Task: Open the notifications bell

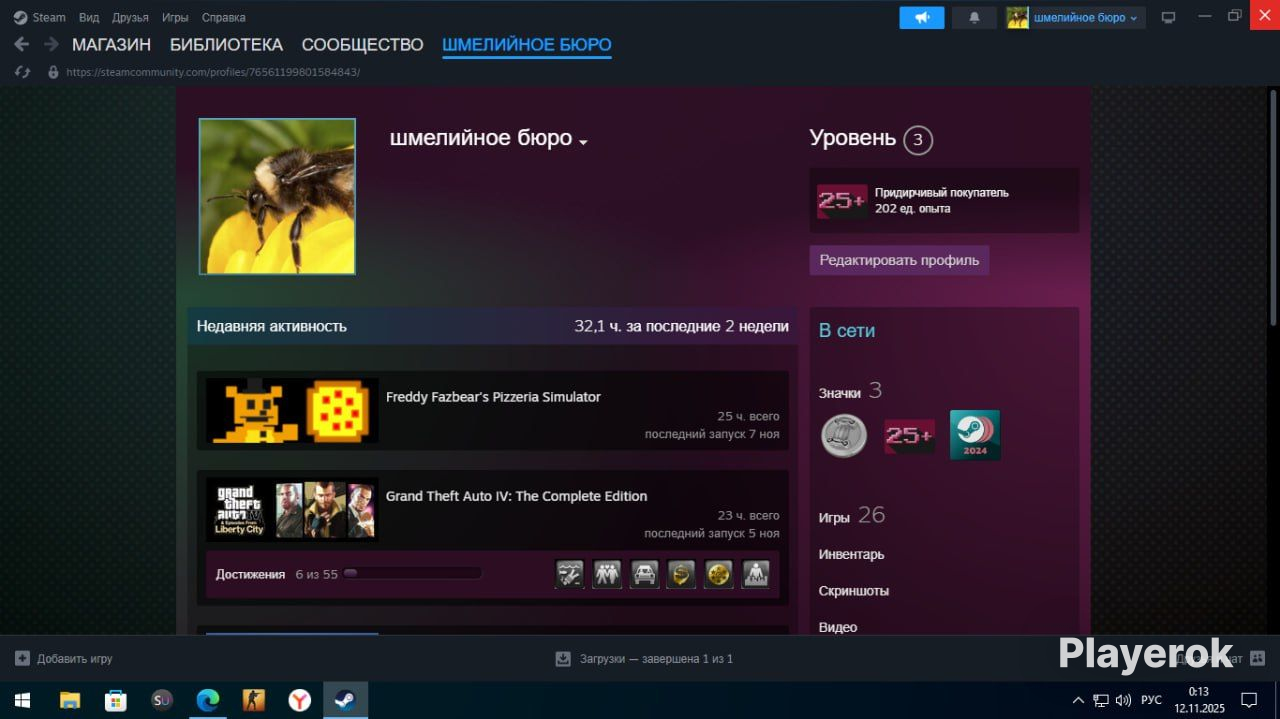Action: (x=974, y=17)
